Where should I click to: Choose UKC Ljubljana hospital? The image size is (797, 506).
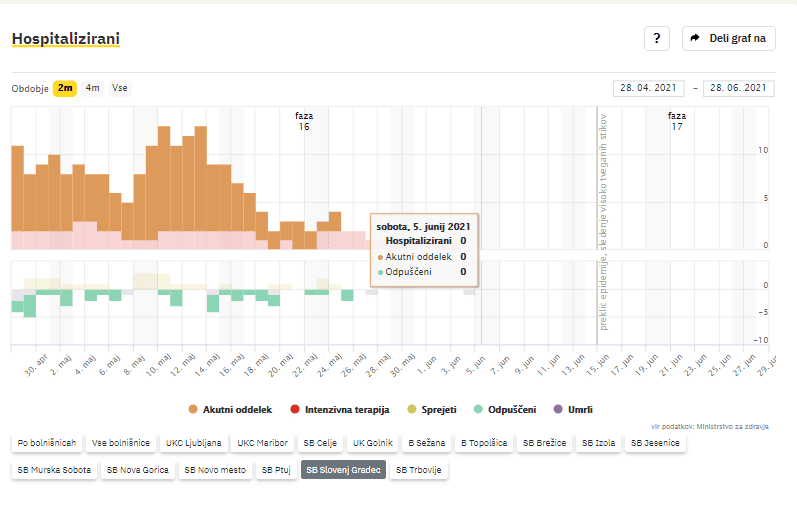click(194, 443)
